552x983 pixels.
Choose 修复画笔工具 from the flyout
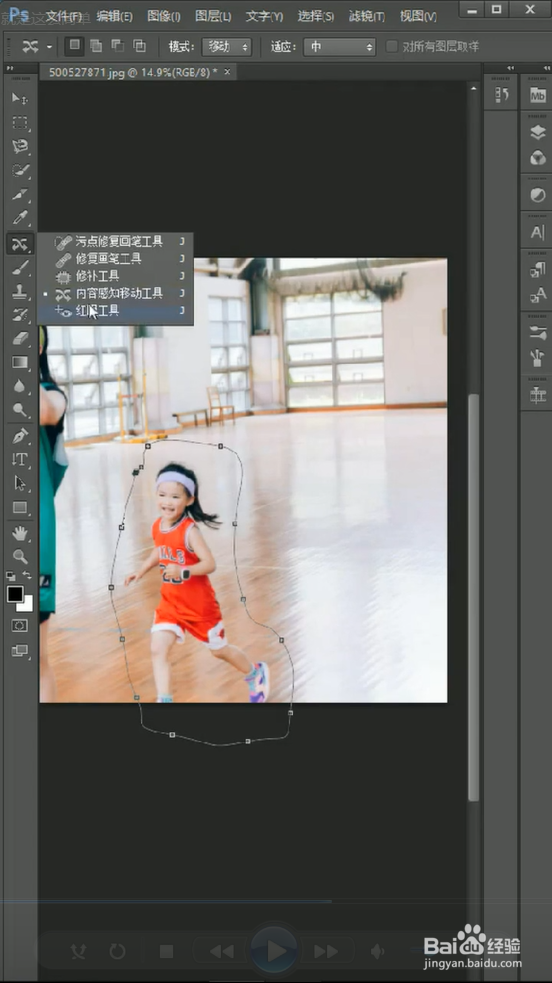(x=115, y=258)
